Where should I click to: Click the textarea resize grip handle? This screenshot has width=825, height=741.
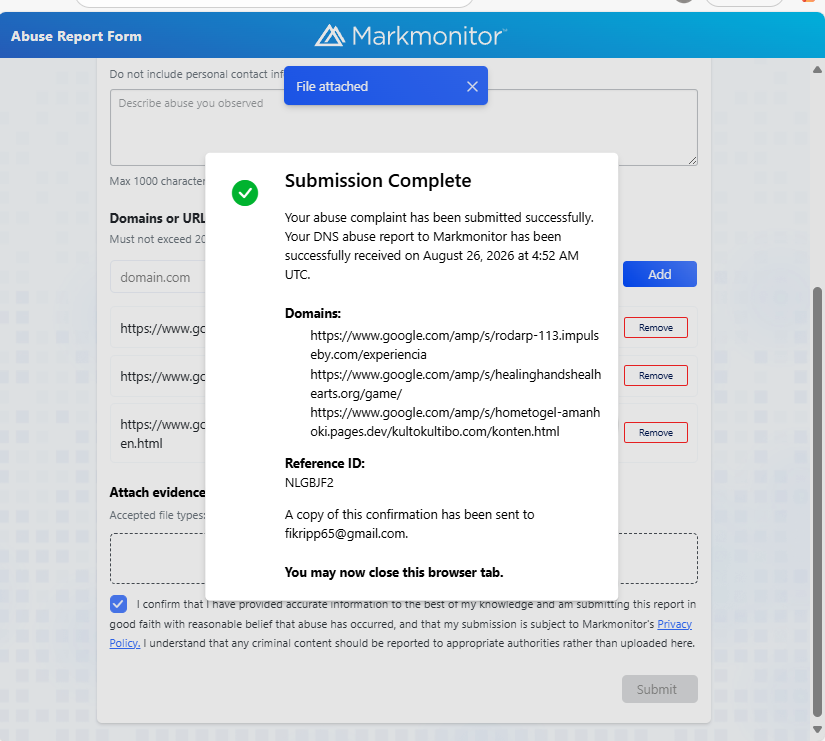(692, 161)
